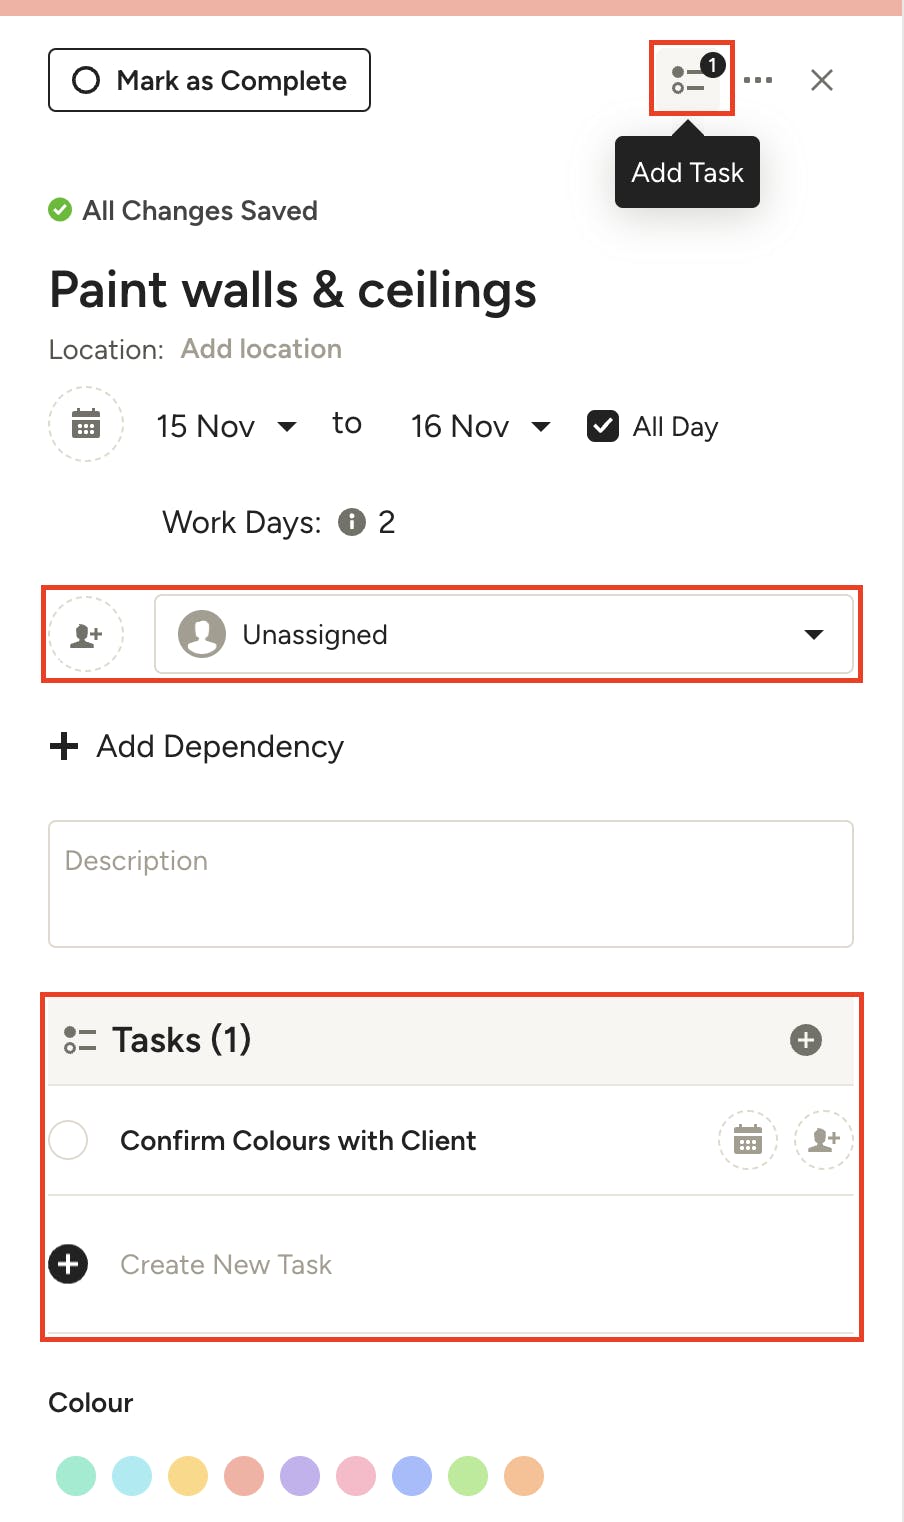Viewport: 904px width, 1522px height.
Task: Click into the Description text field
Action: click(450, 884)
